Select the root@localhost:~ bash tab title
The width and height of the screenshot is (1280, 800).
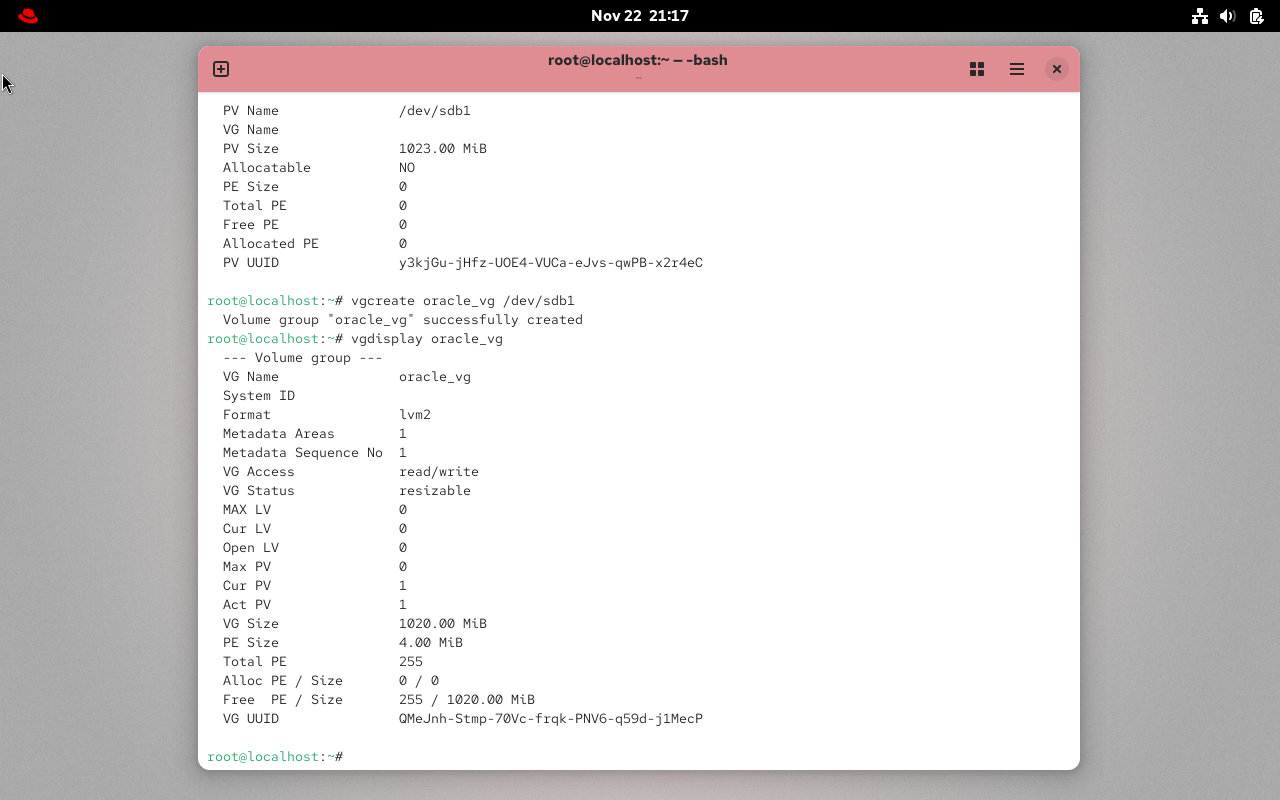[637, 60]
